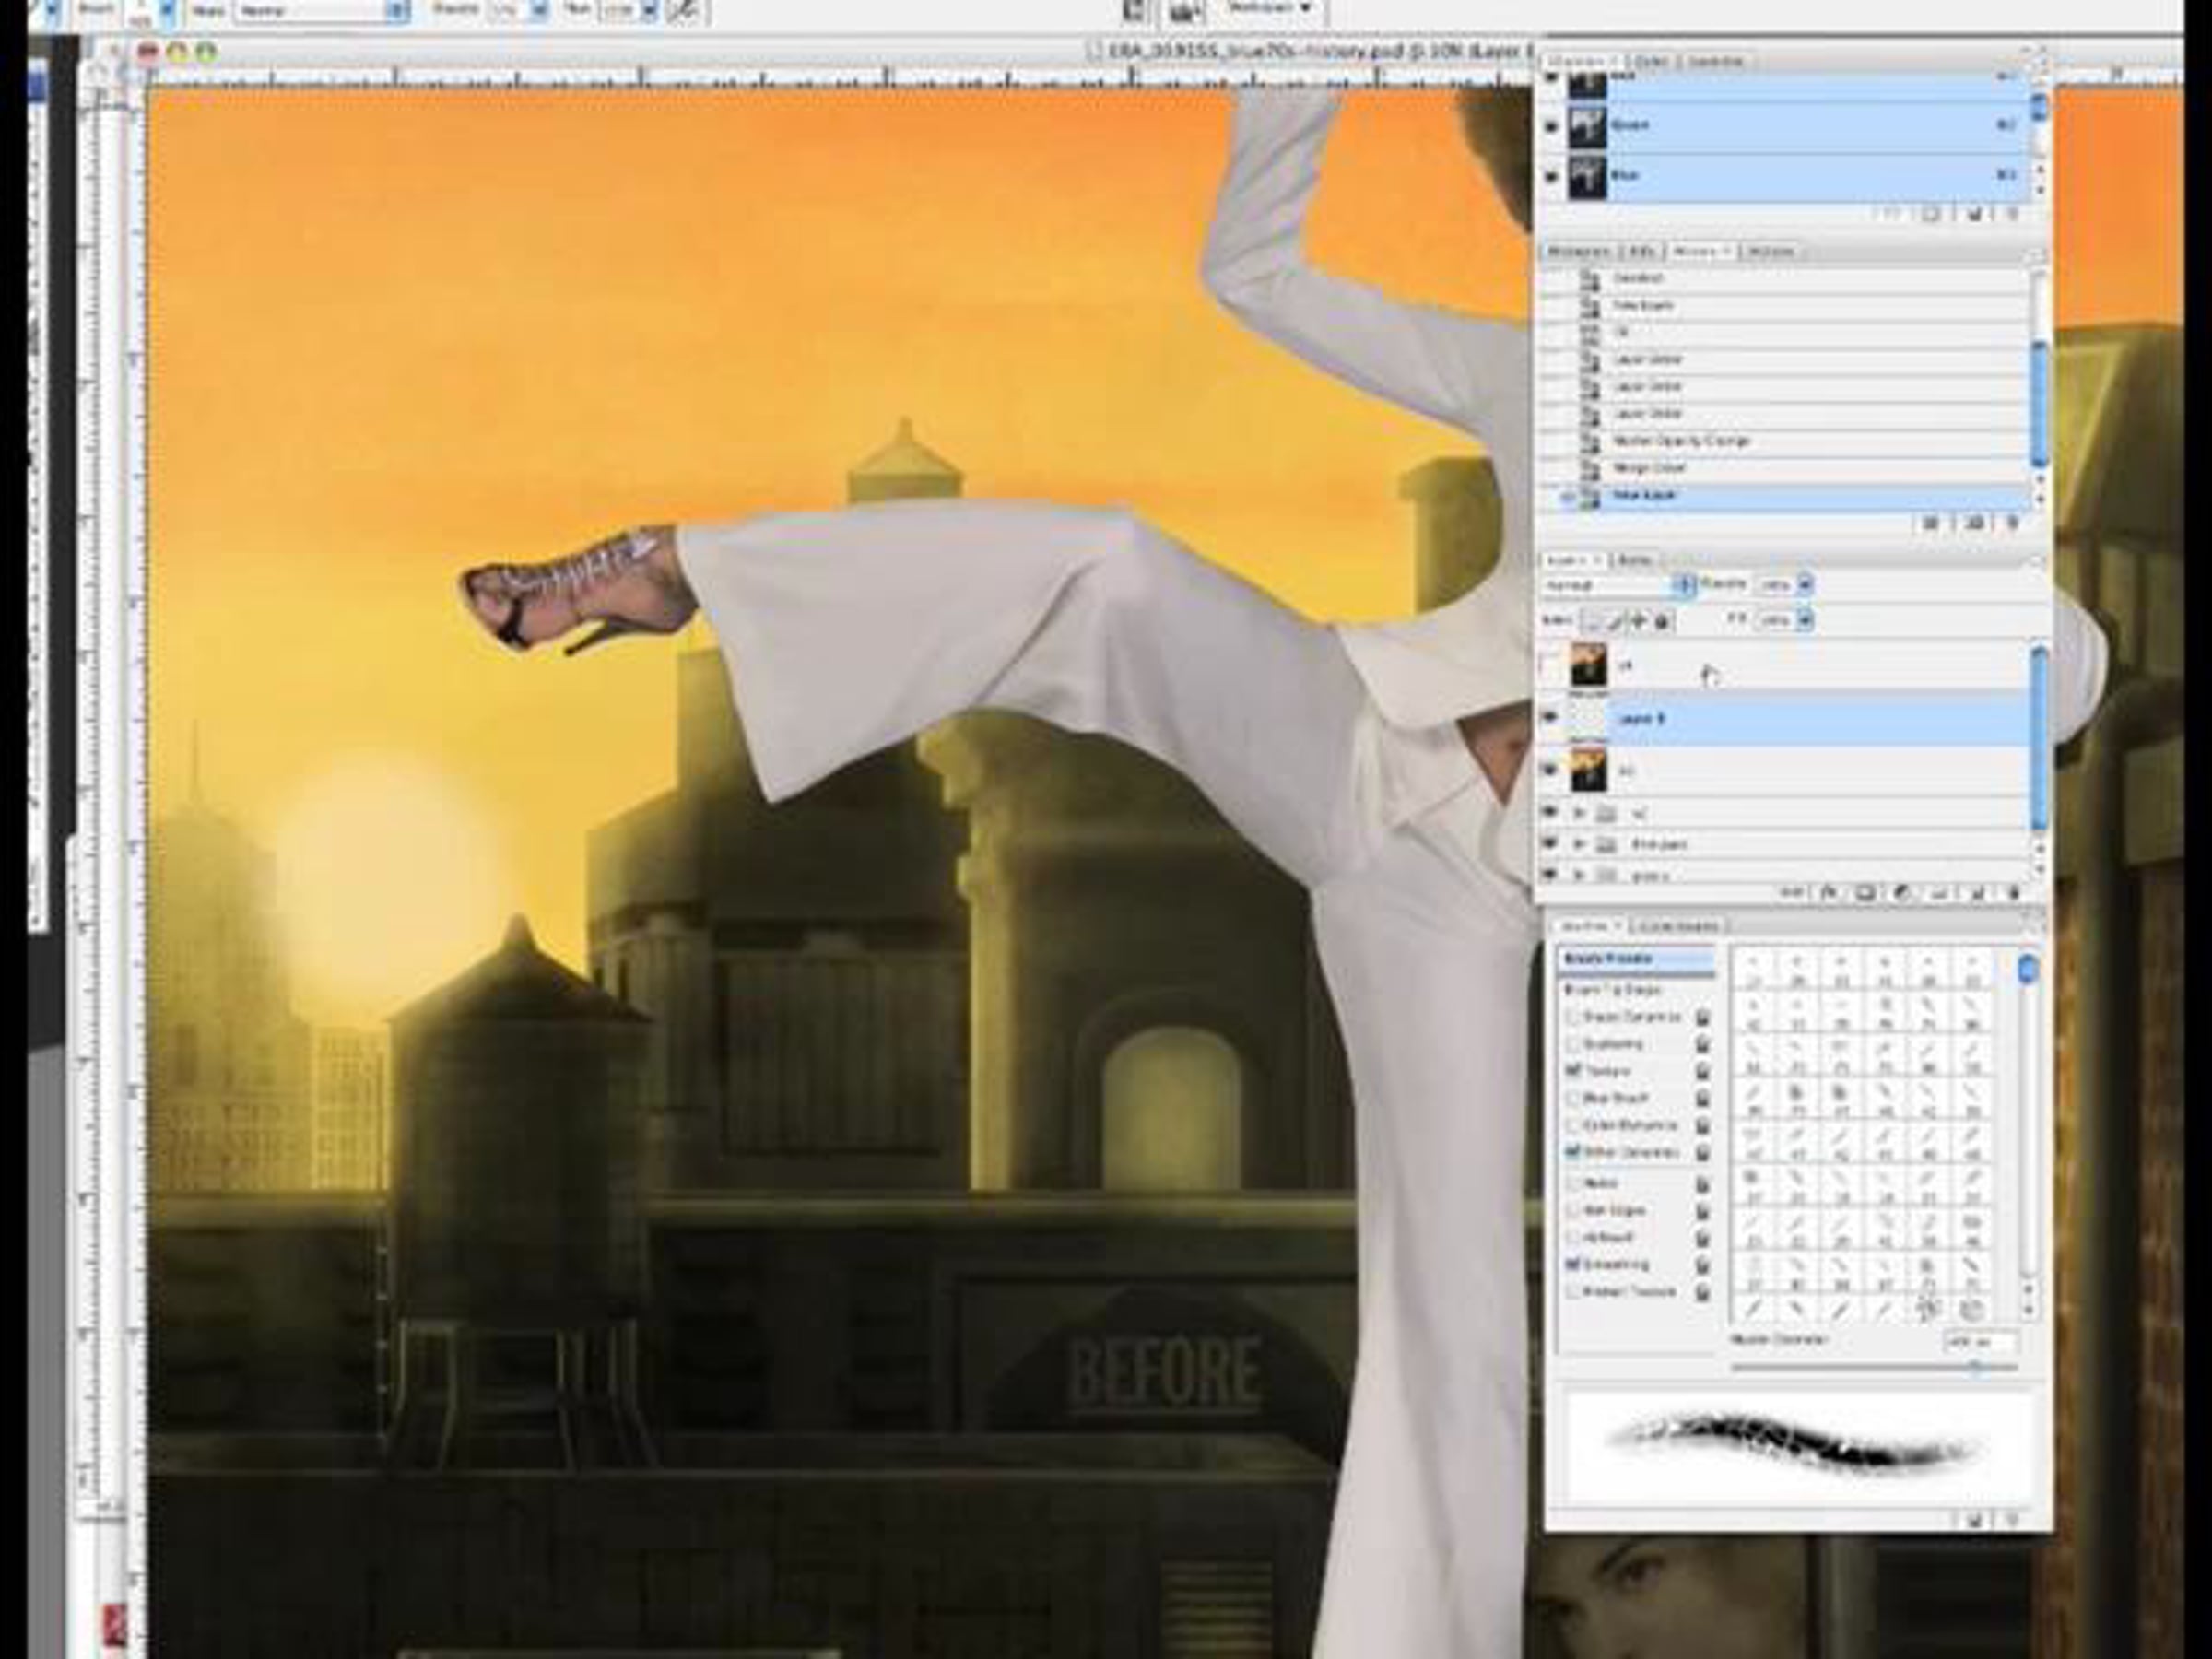Select Brush Tip Shape settings
The width and height of the screenshot is (2212, 1659).
1611,990
